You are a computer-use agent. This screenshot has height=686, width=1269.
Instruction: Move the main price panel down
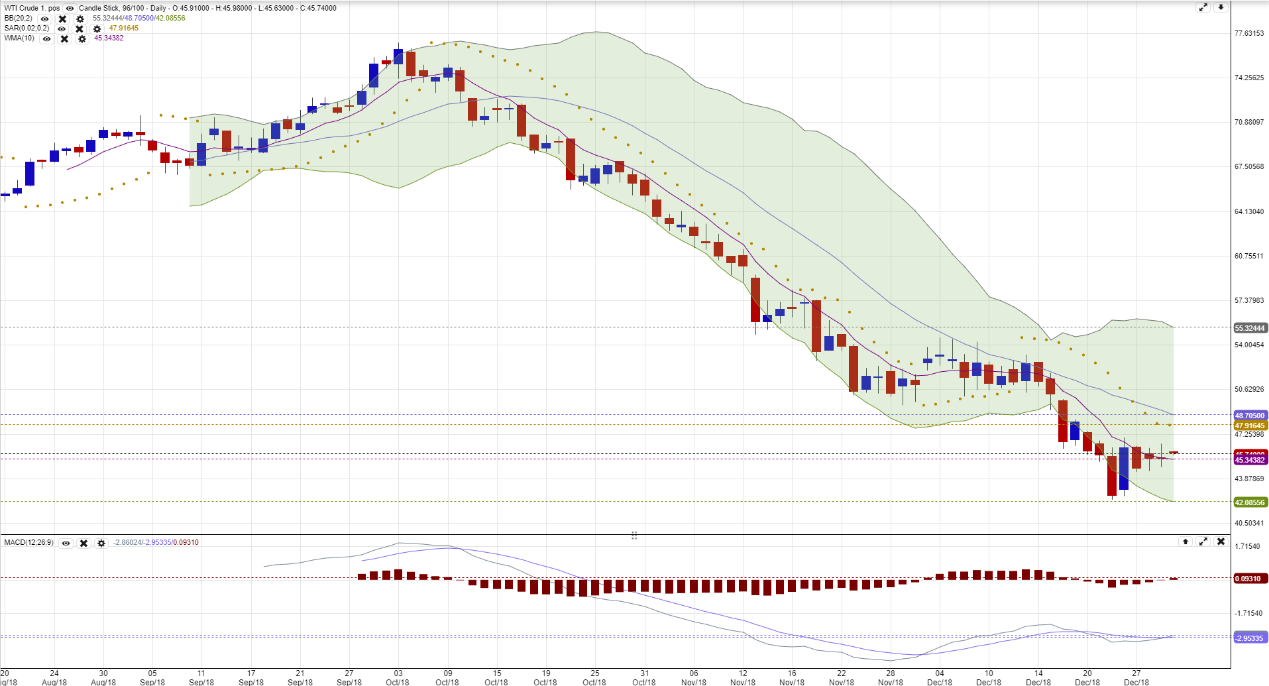pyautogui.click(x=1220, y=8)
